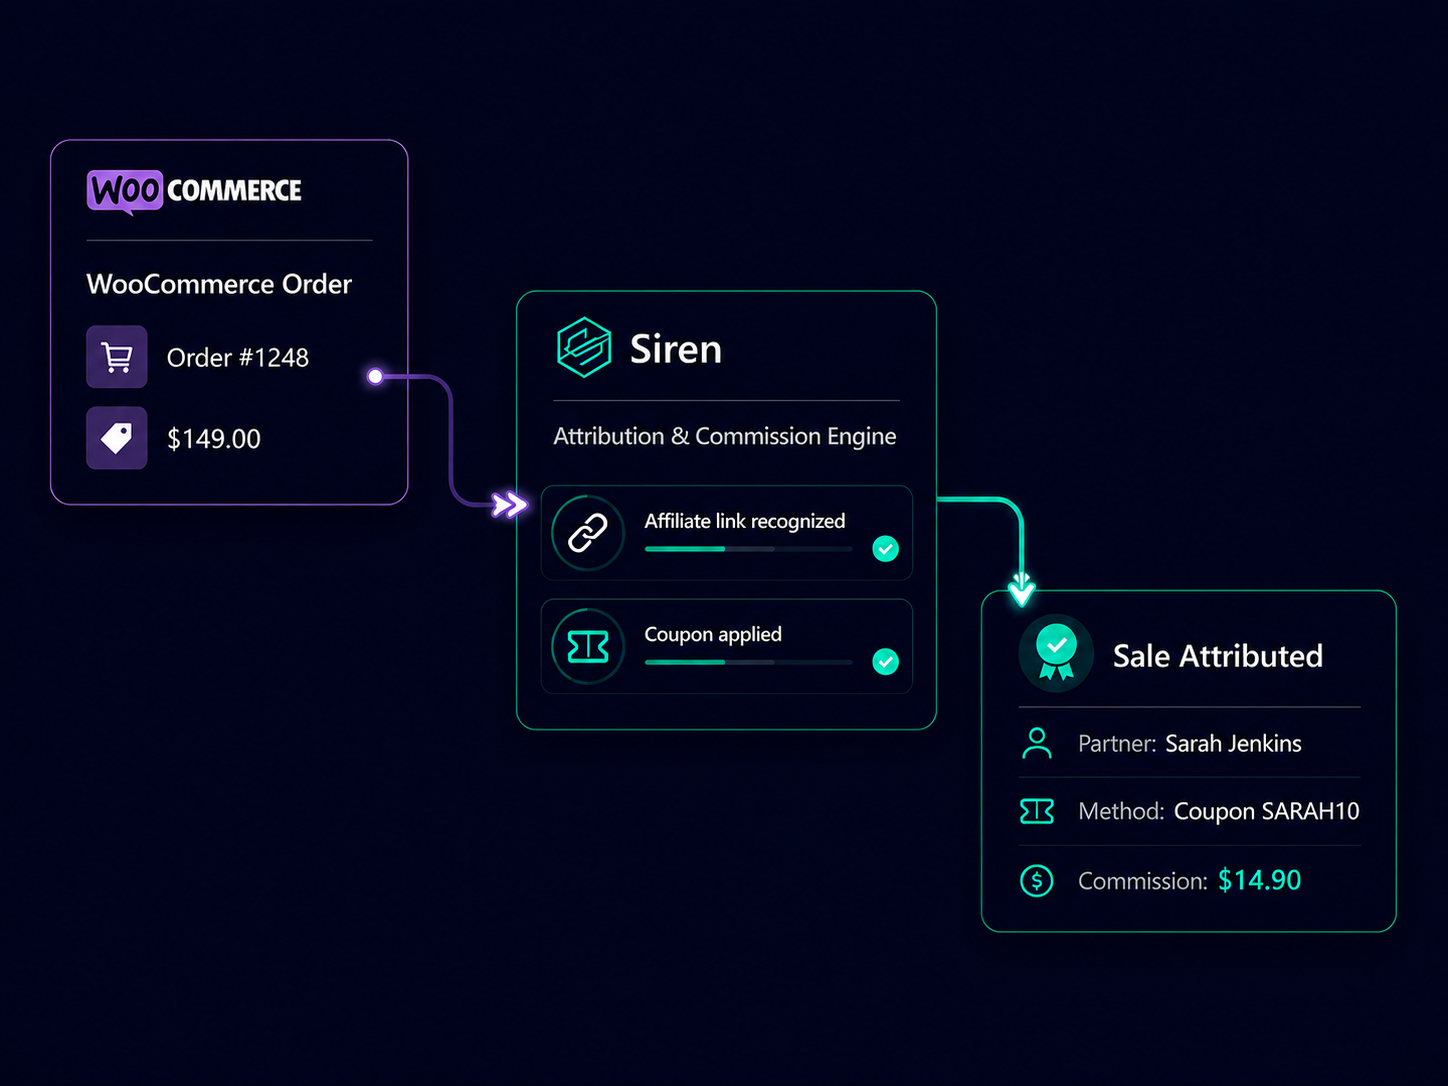Click the coupon ticket icon for Coupon applied
The width and height of the screenshot is (1448, 1086).
point(588,647)
